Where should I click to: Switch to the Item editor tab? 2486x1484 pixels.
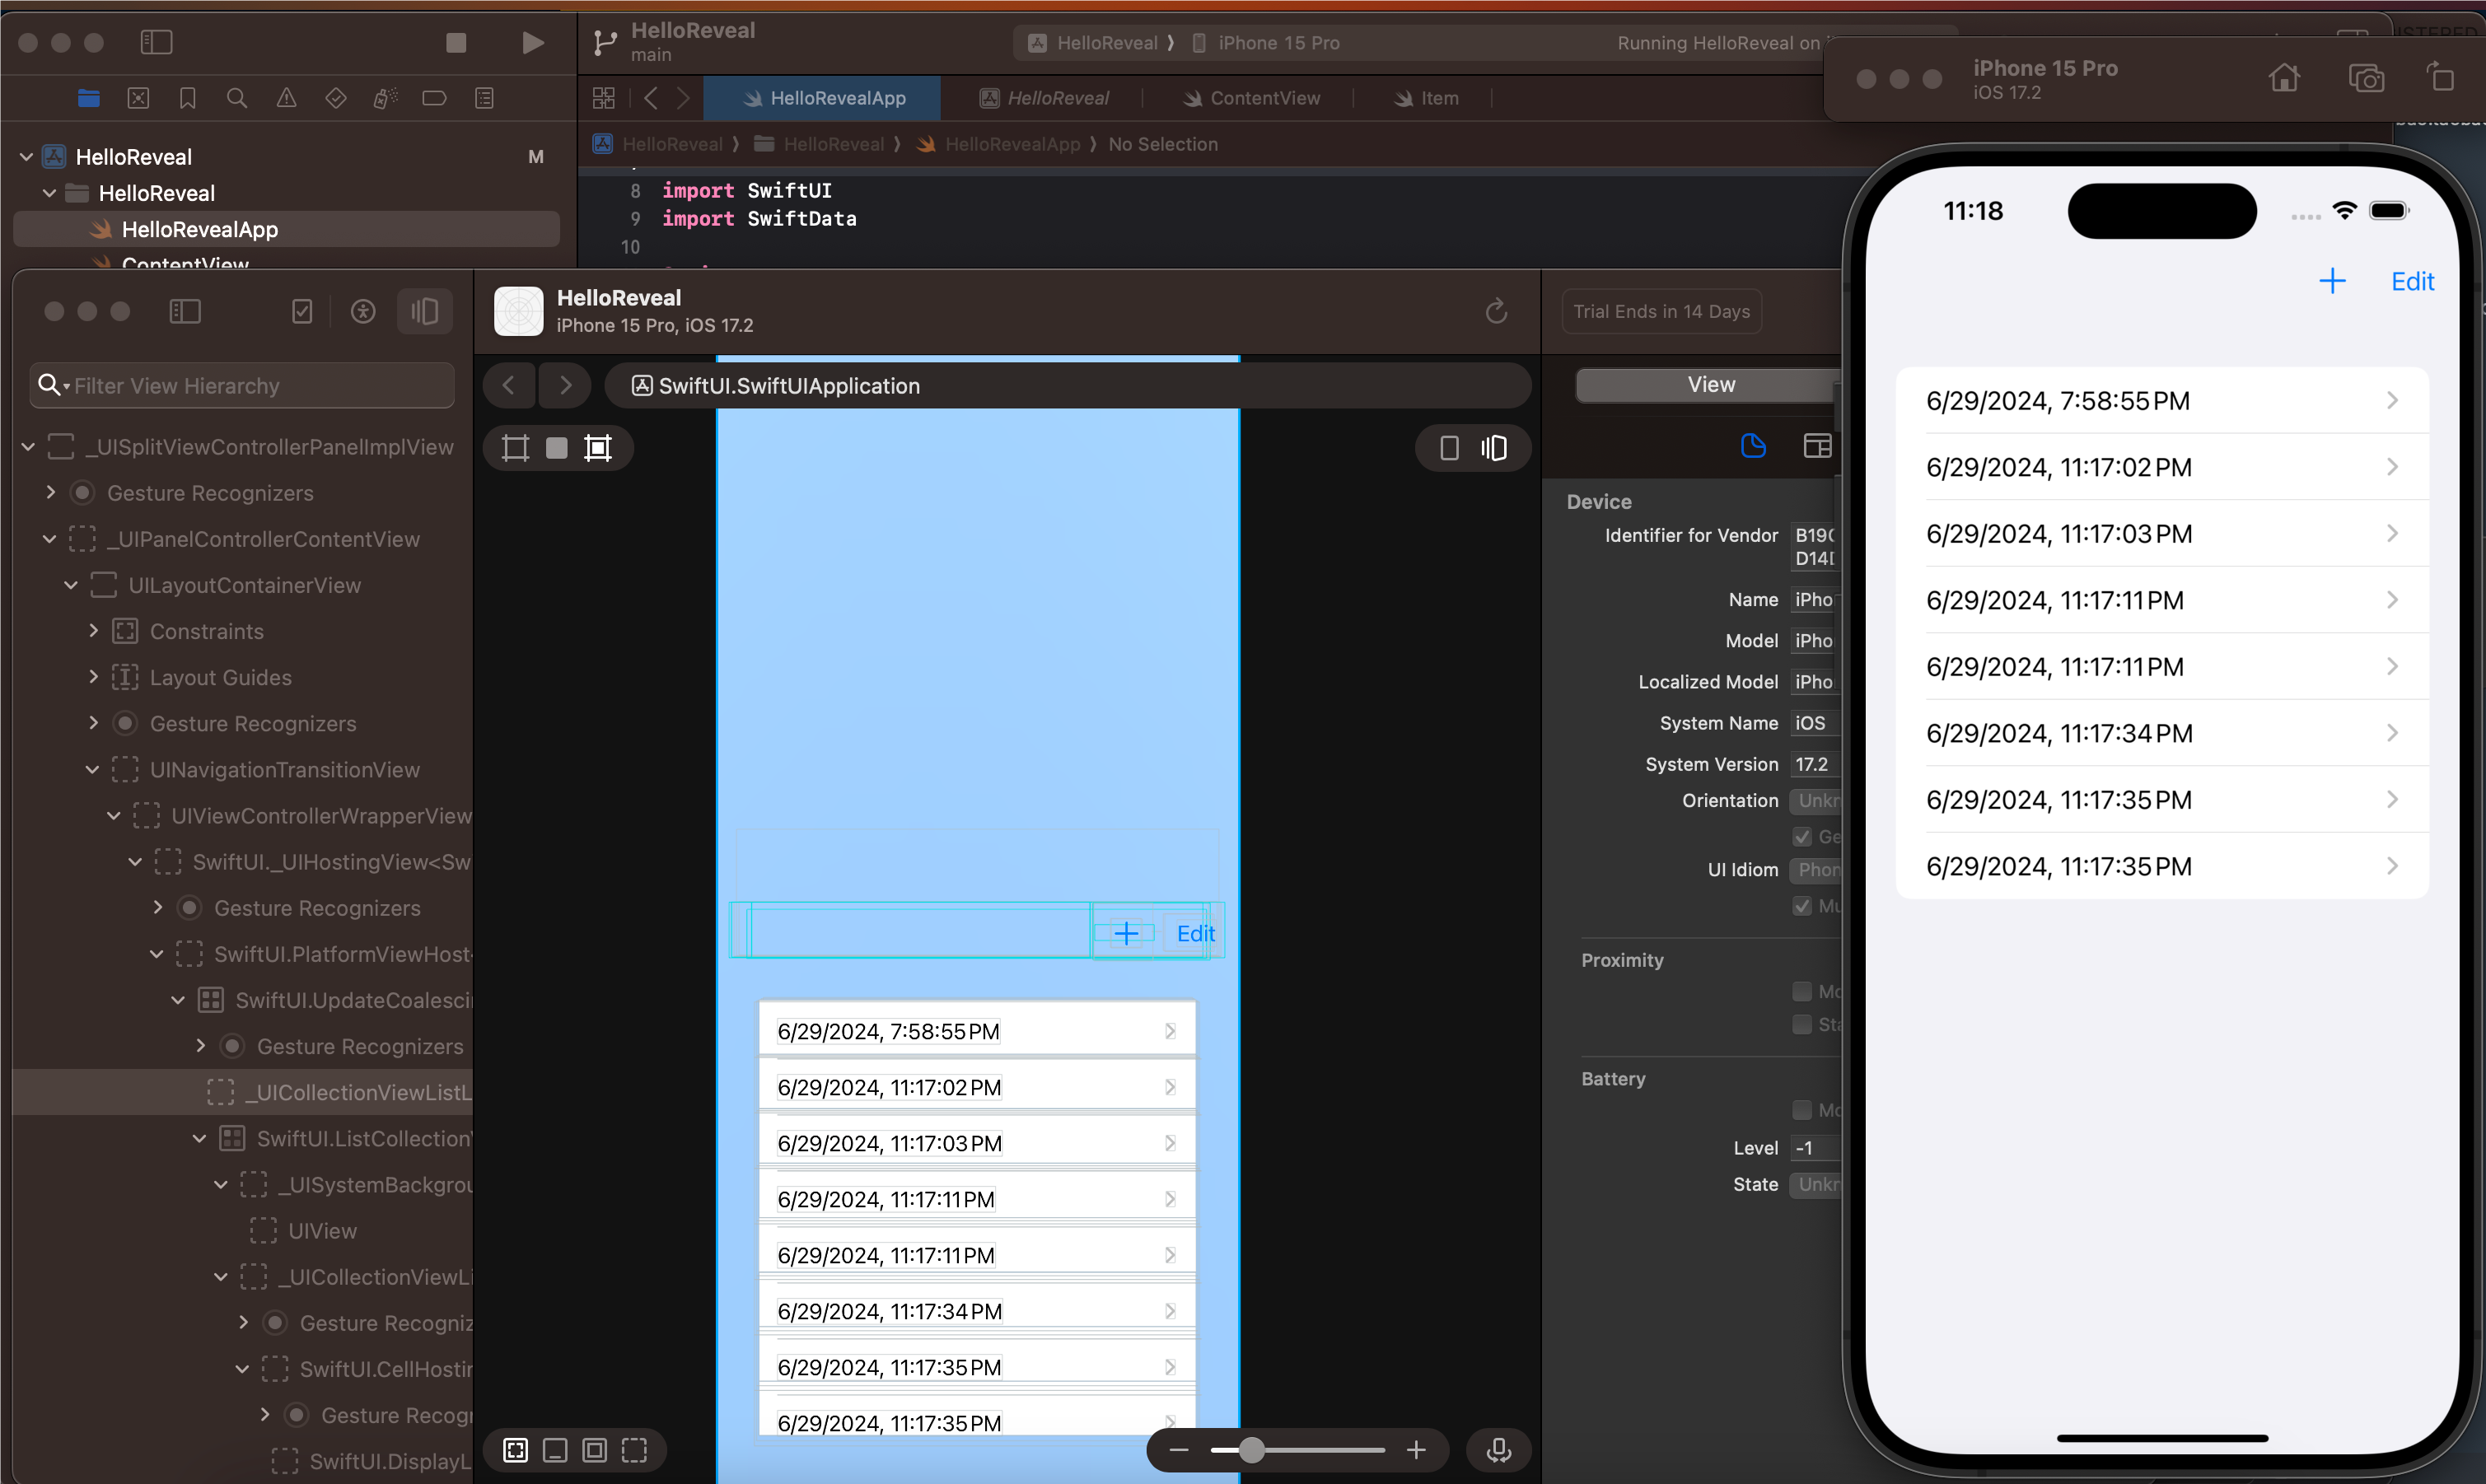(x=1427, y=98)
